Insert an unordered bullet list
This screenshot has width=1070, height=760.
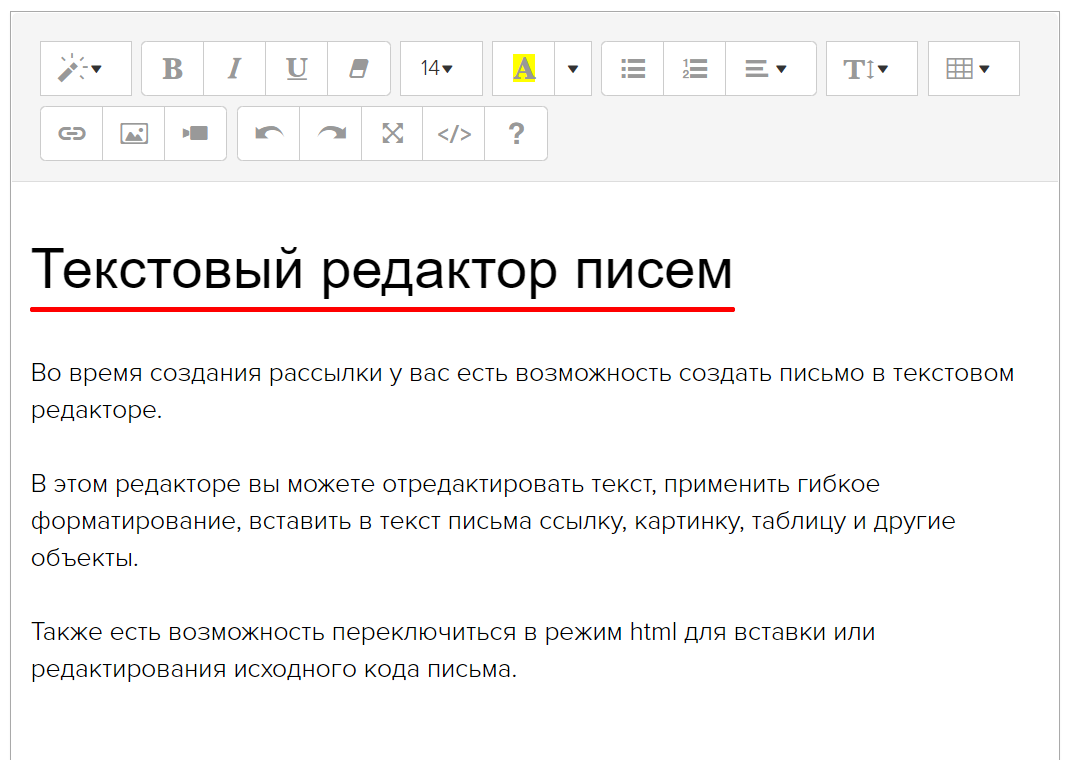click(633, 69)
